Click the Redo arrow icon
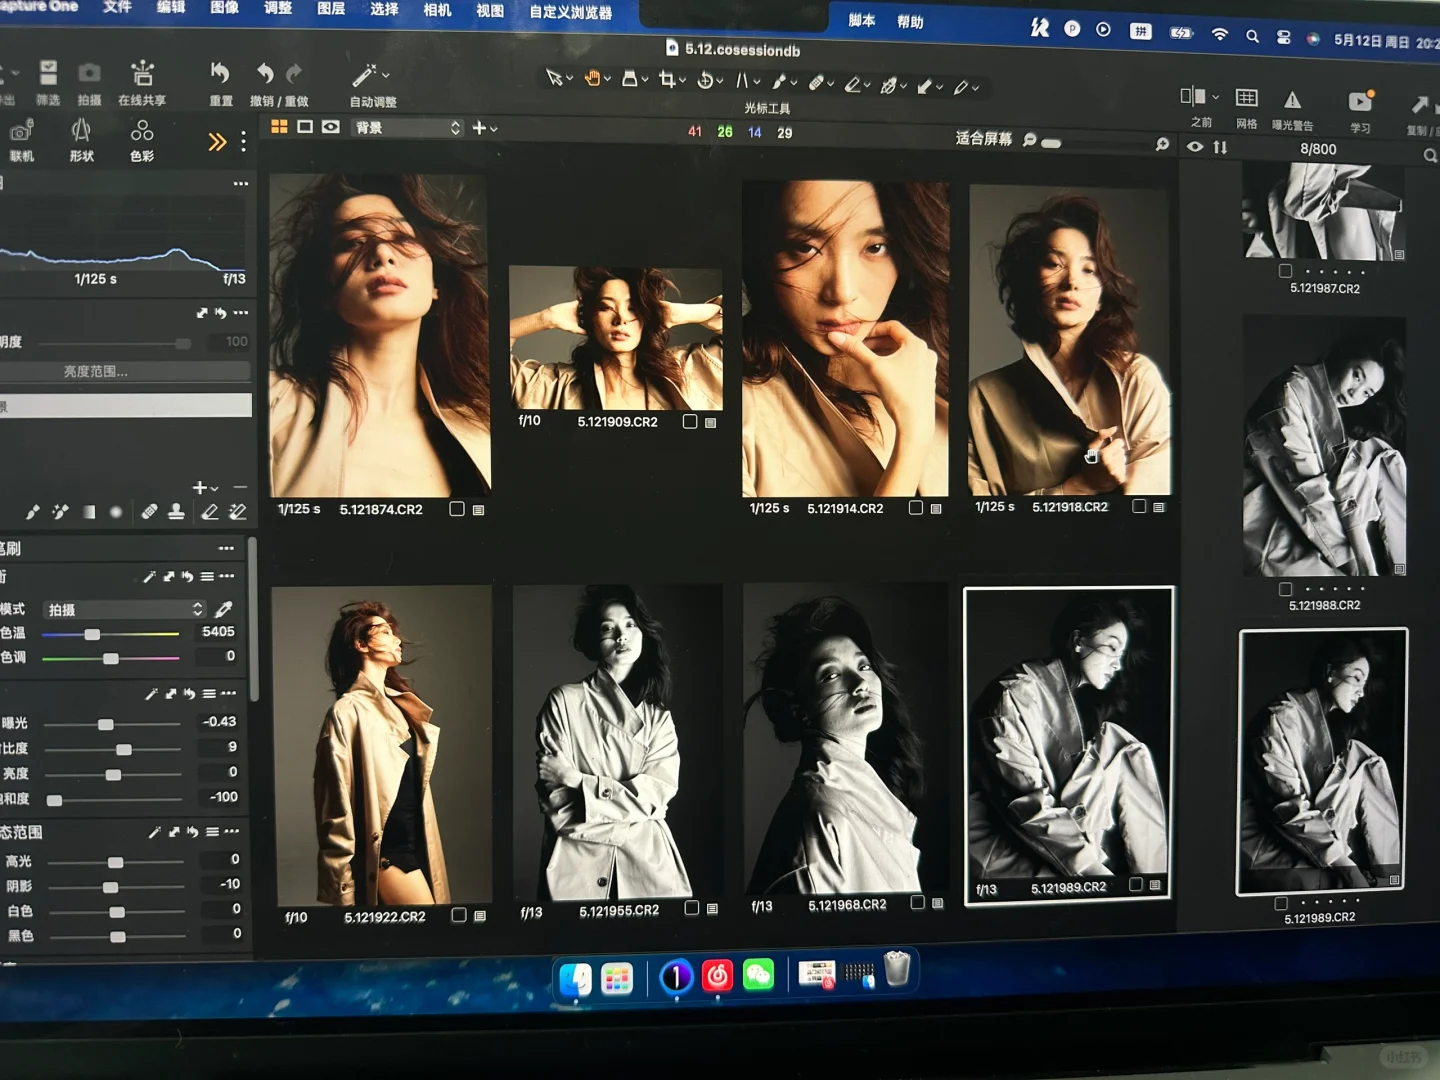The image size is (1440, 1080). pos(294,73)
